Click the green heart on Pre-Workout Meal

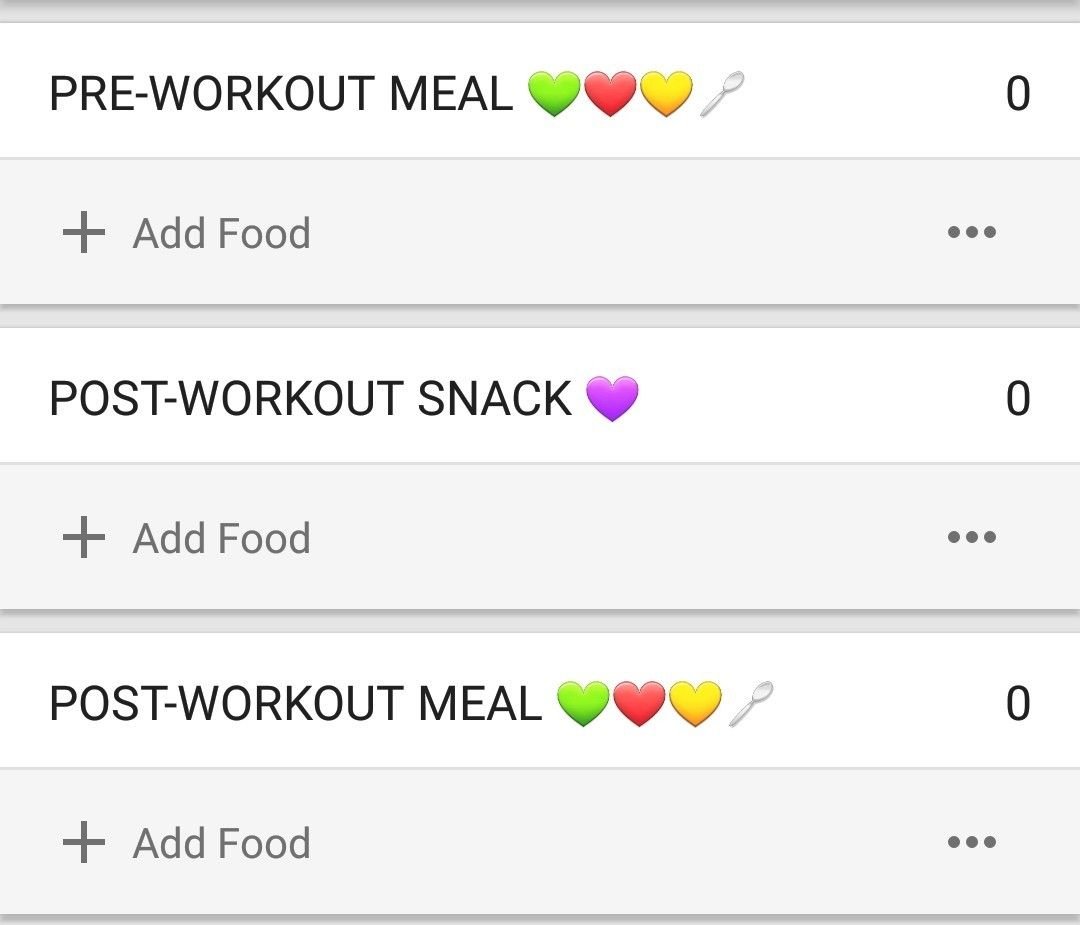553,96
